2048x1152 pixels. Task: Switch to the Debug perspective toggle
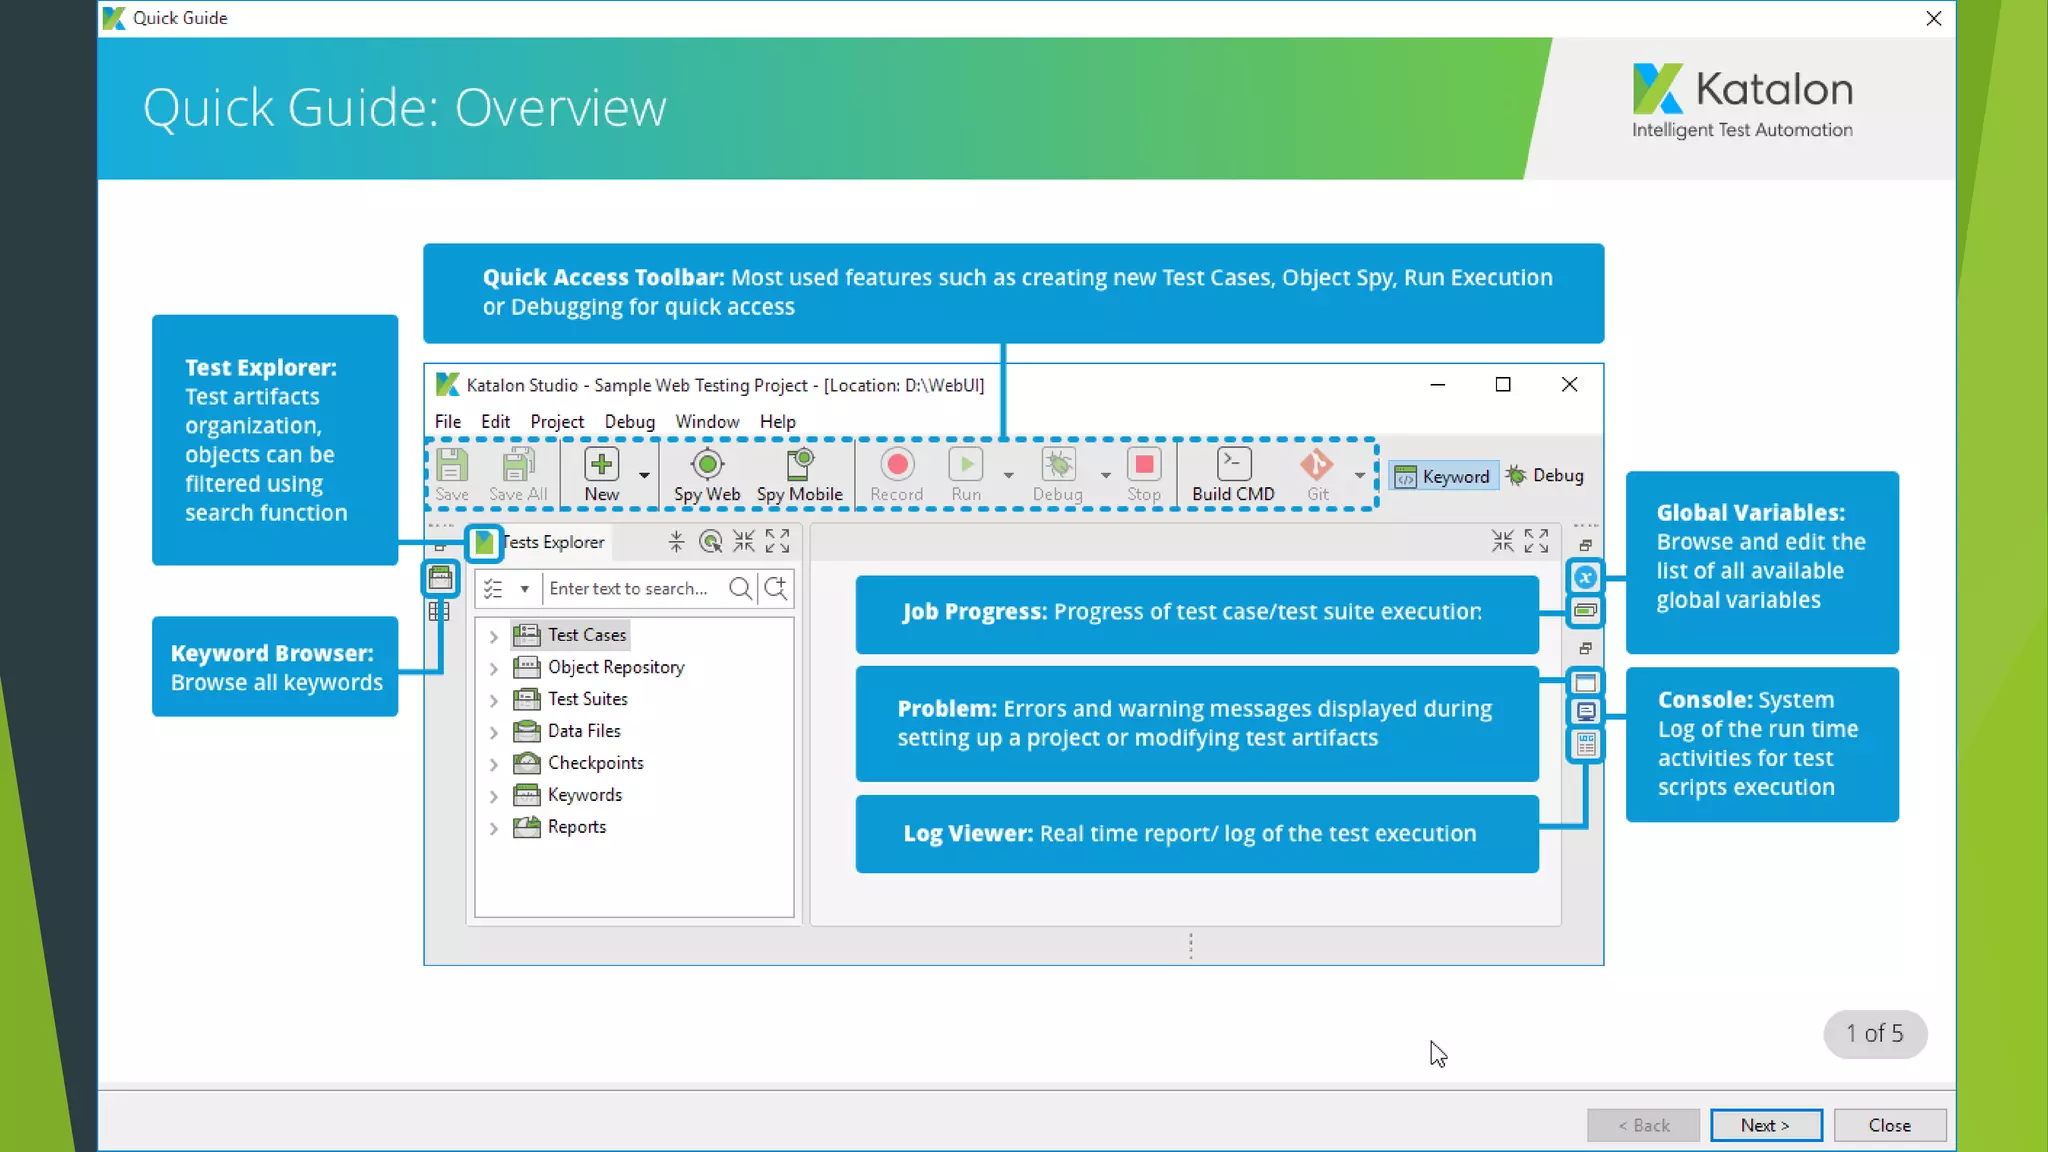pyautogui.click(x=1546, y=476)
